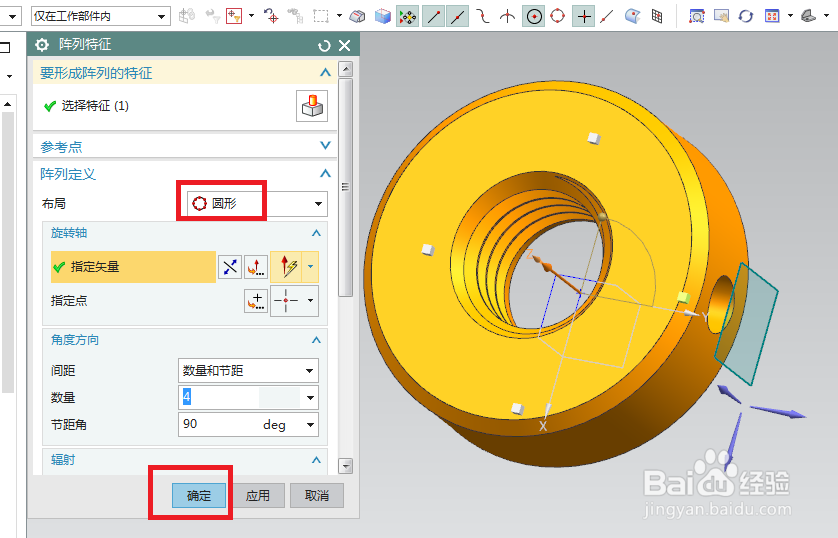The image size is (838, 538).
Task: Open the vector type dropdown arrow
Action: 311,267
